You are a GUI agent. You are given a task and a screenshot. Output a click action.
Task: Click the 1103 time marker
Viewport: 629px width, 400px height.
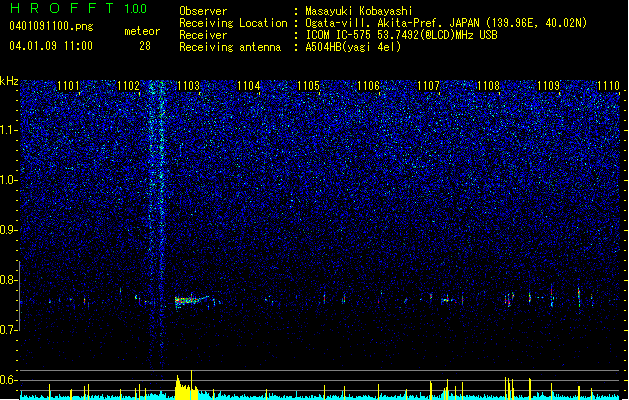(x=188, y=86)
